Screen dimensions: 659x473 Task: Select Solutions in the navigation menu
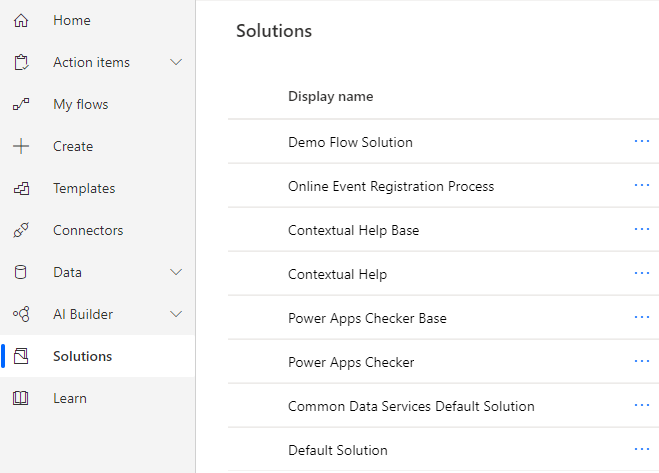82,356
